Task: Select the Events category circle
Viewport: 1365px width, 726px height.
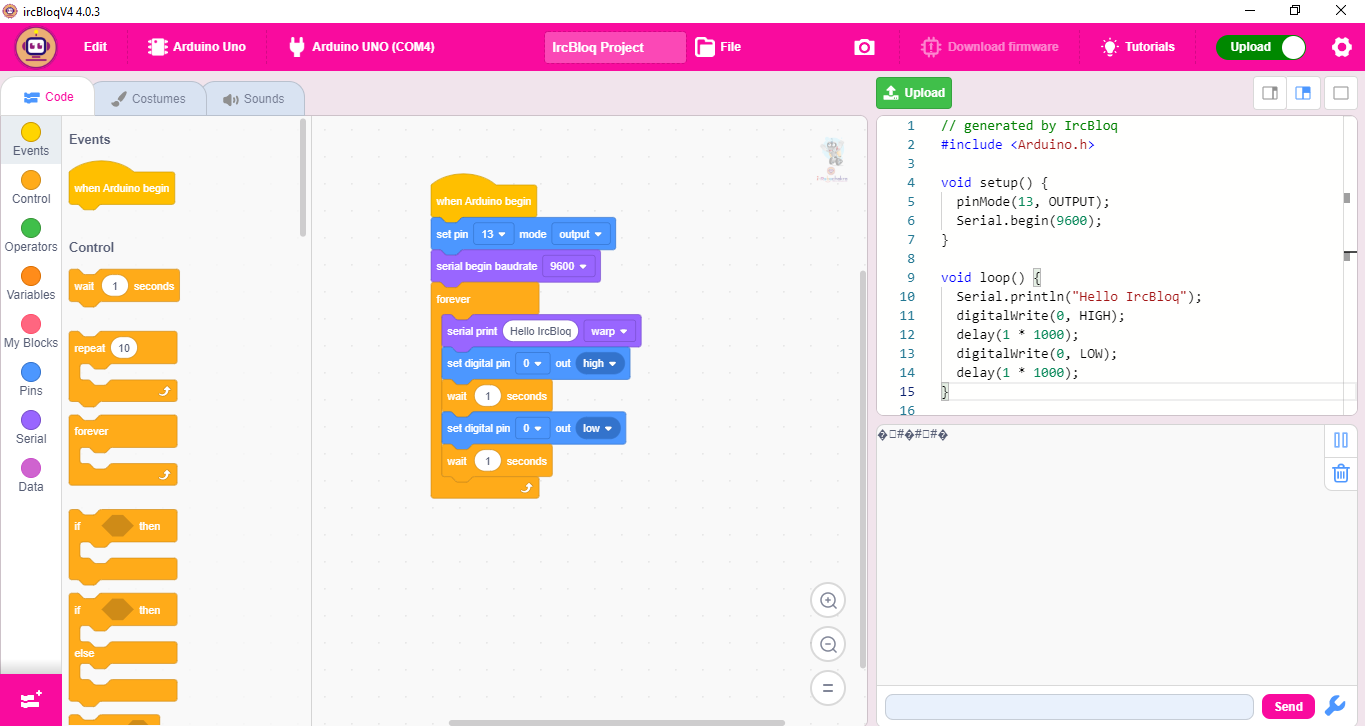Action: coord(31,132)
